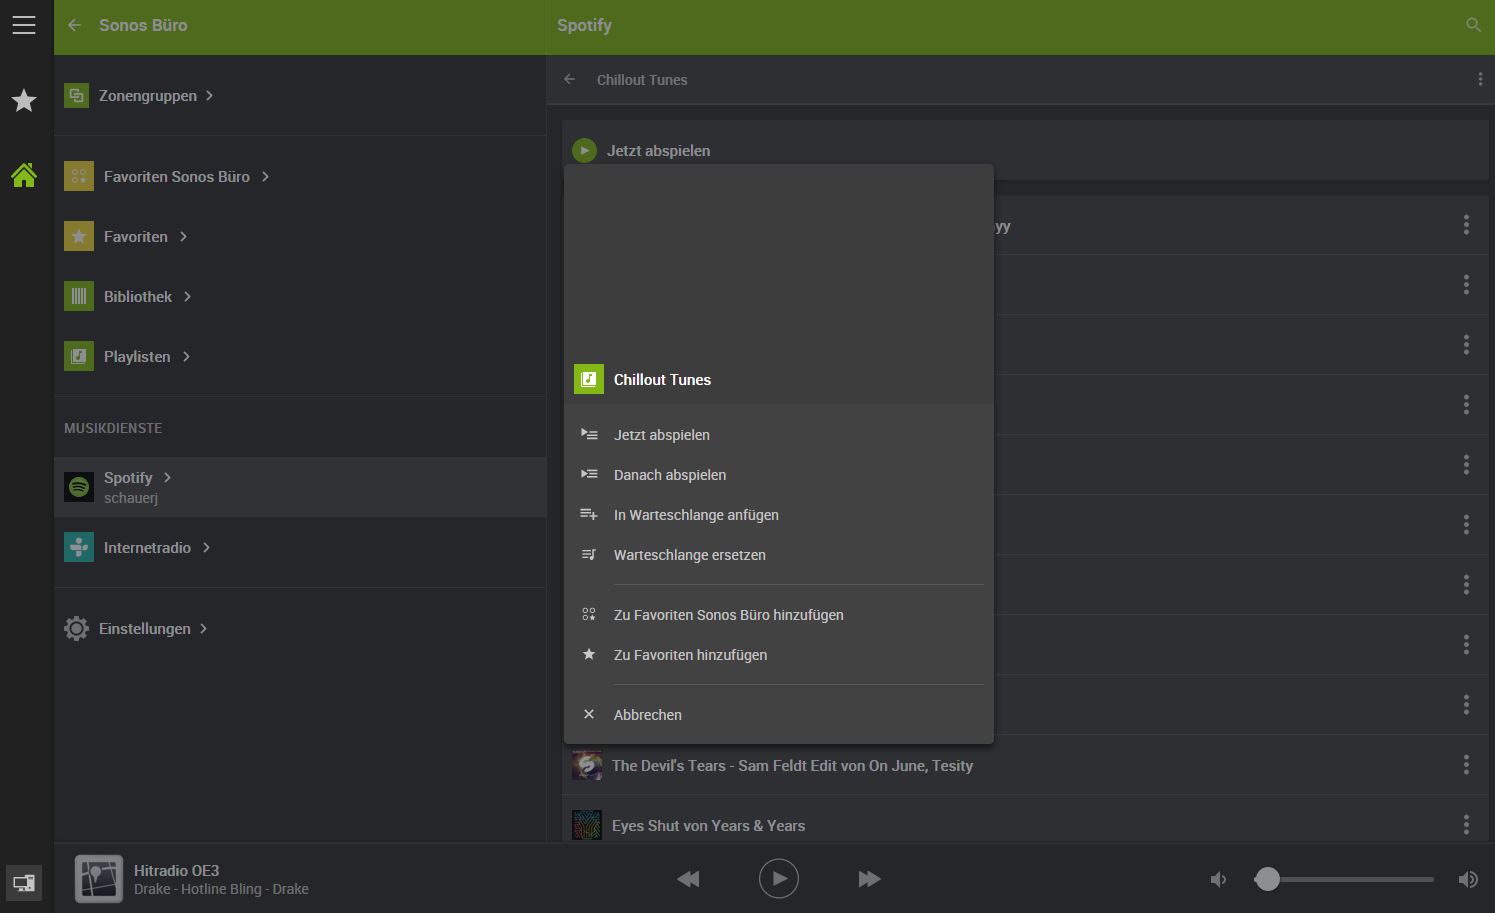This screenshot has height=913, width=1495.
Task: Click the Drake - Hotline Bling text
Action: click(x=221, y=889)
